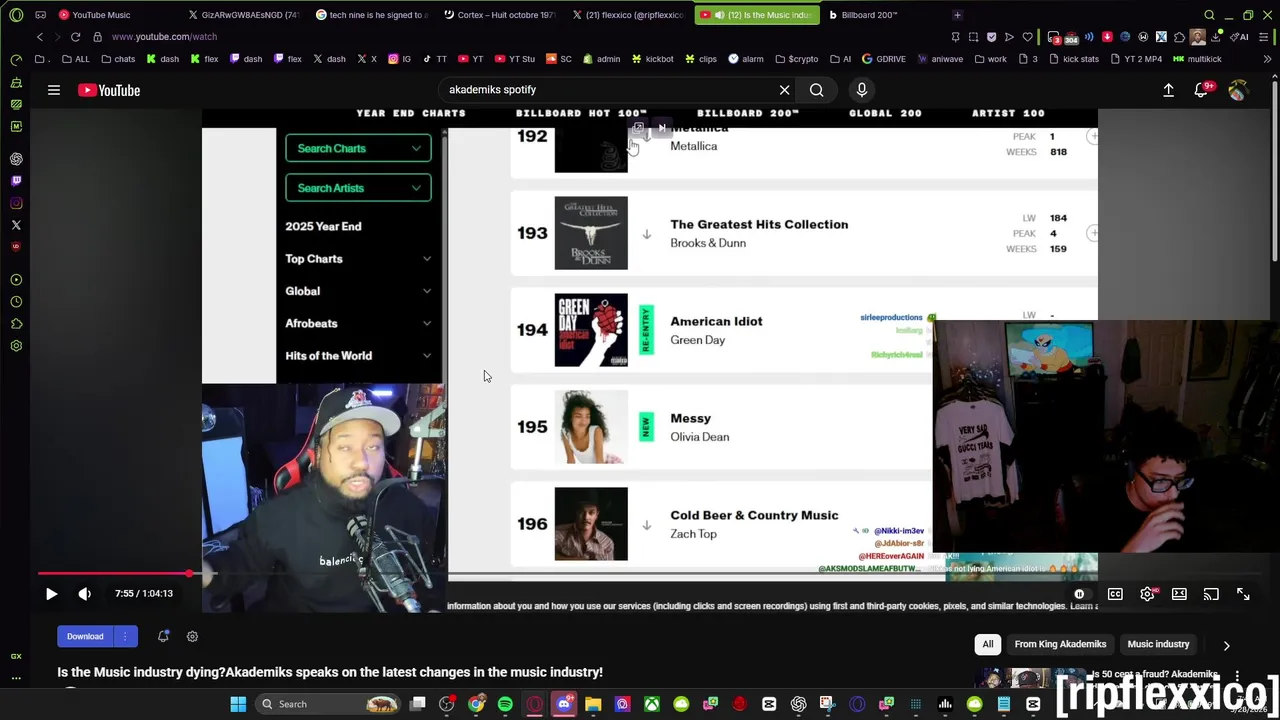Open the YouTube guide hamburger menu

coord(54,90)
